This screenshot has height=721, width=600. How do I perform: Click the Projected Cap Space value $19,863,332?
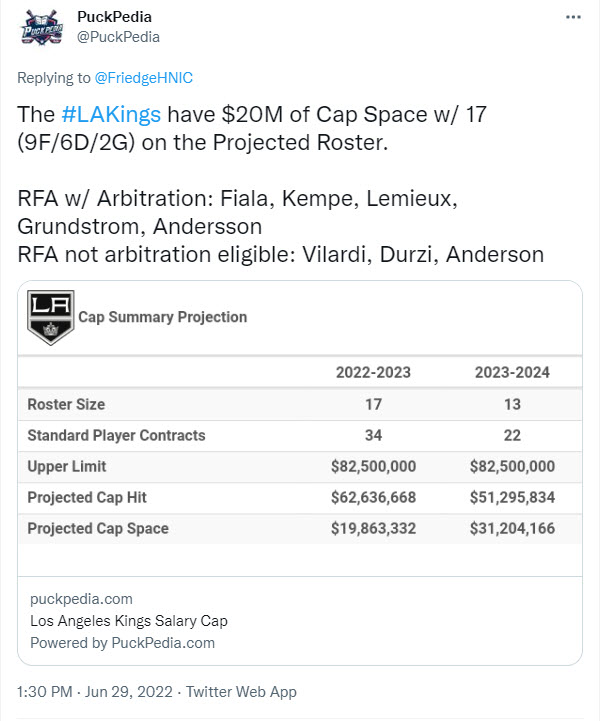click(x=373, y=528)
